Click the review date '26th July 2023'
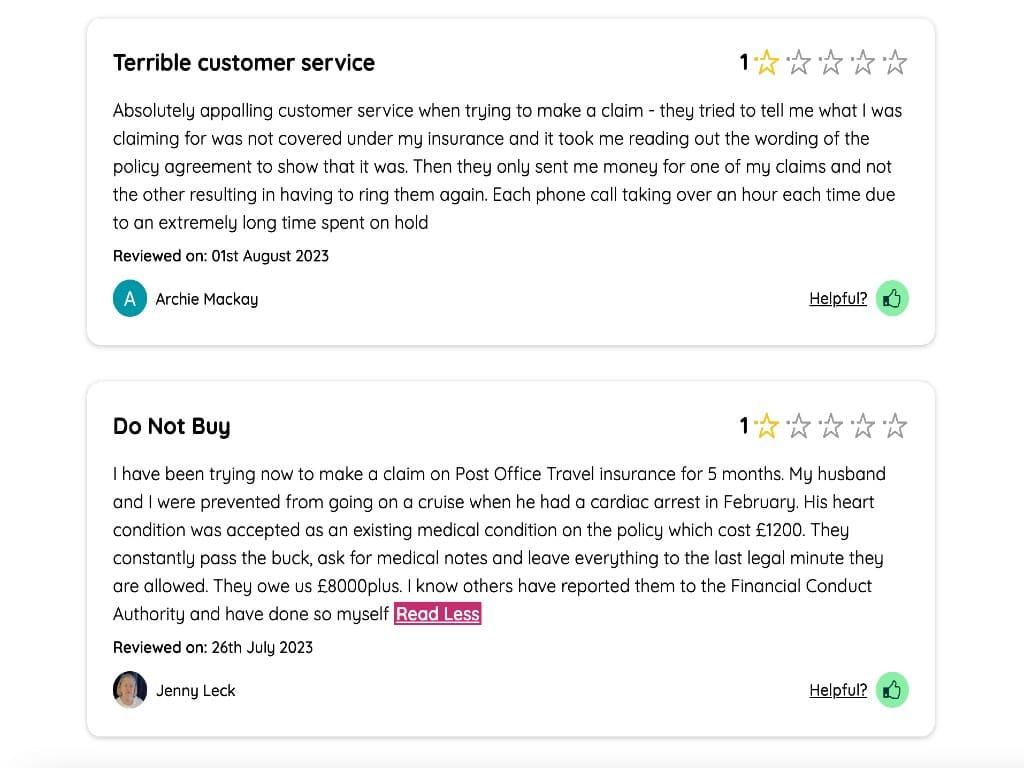Screen dimensions: 1024x768 [262, 647]
